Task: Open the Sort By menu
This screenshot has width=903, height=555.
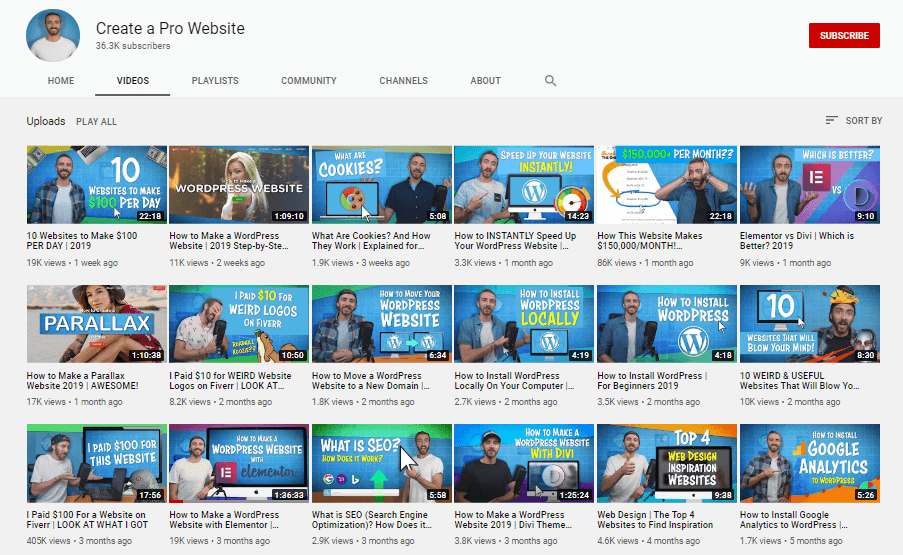Action: click(x=853, y=121)
